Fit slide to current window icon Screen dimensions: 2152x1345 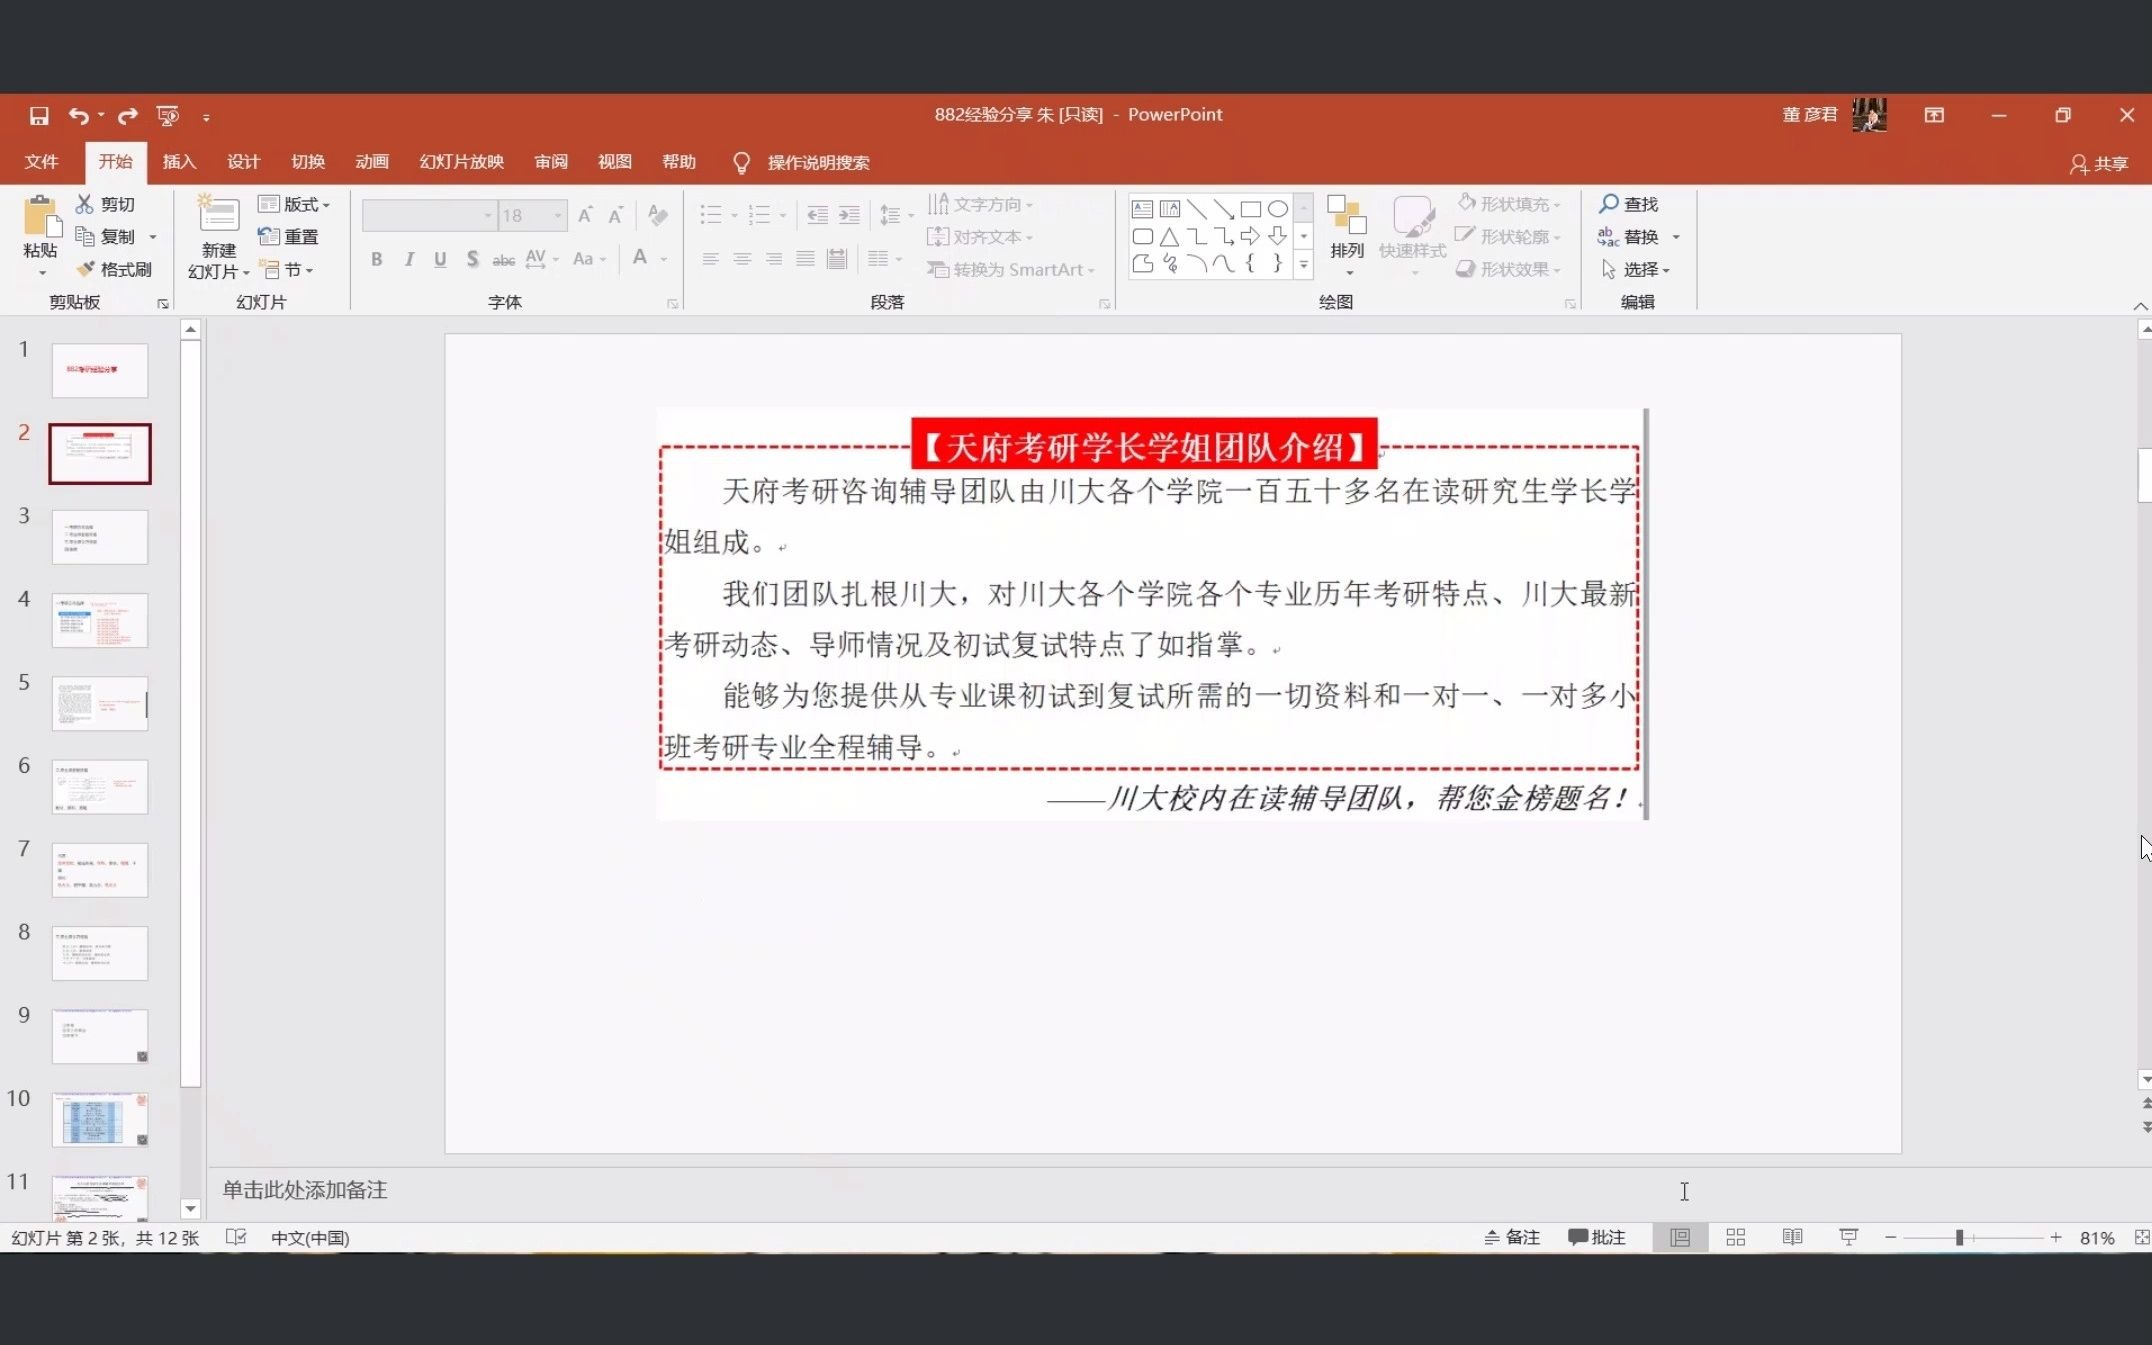coord(2141,1238)
